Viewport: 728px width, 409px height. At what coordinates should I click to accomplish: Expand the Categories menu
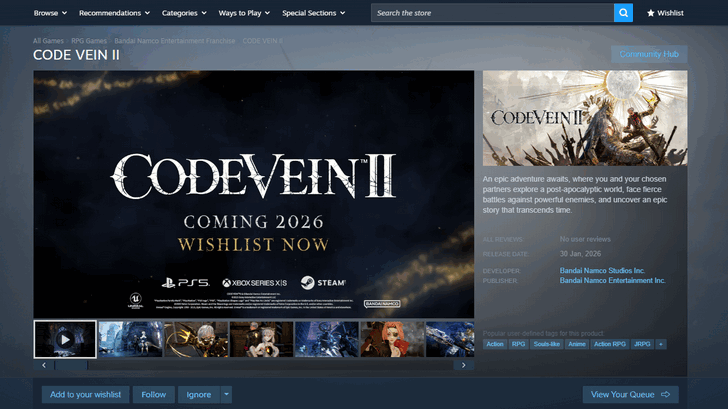184,13
